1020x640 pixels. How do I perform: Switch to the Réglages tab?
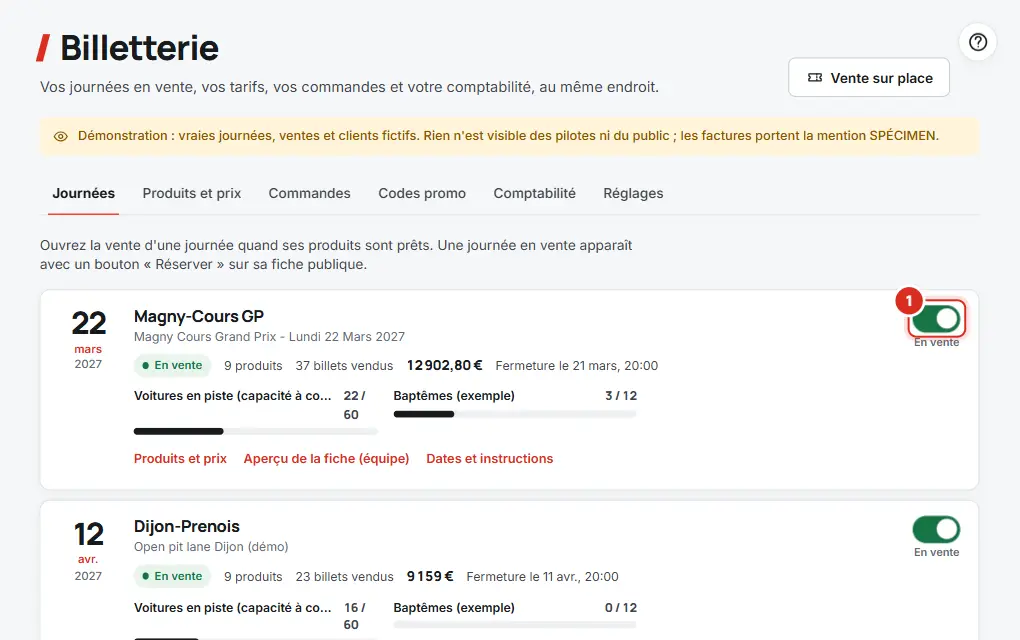633,193
